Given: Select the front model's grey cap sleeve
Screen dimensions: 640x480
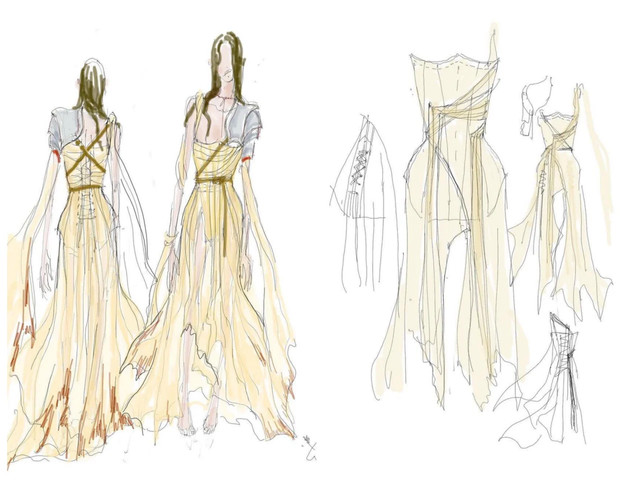Looking at the screenshot, I should (248, 123).
